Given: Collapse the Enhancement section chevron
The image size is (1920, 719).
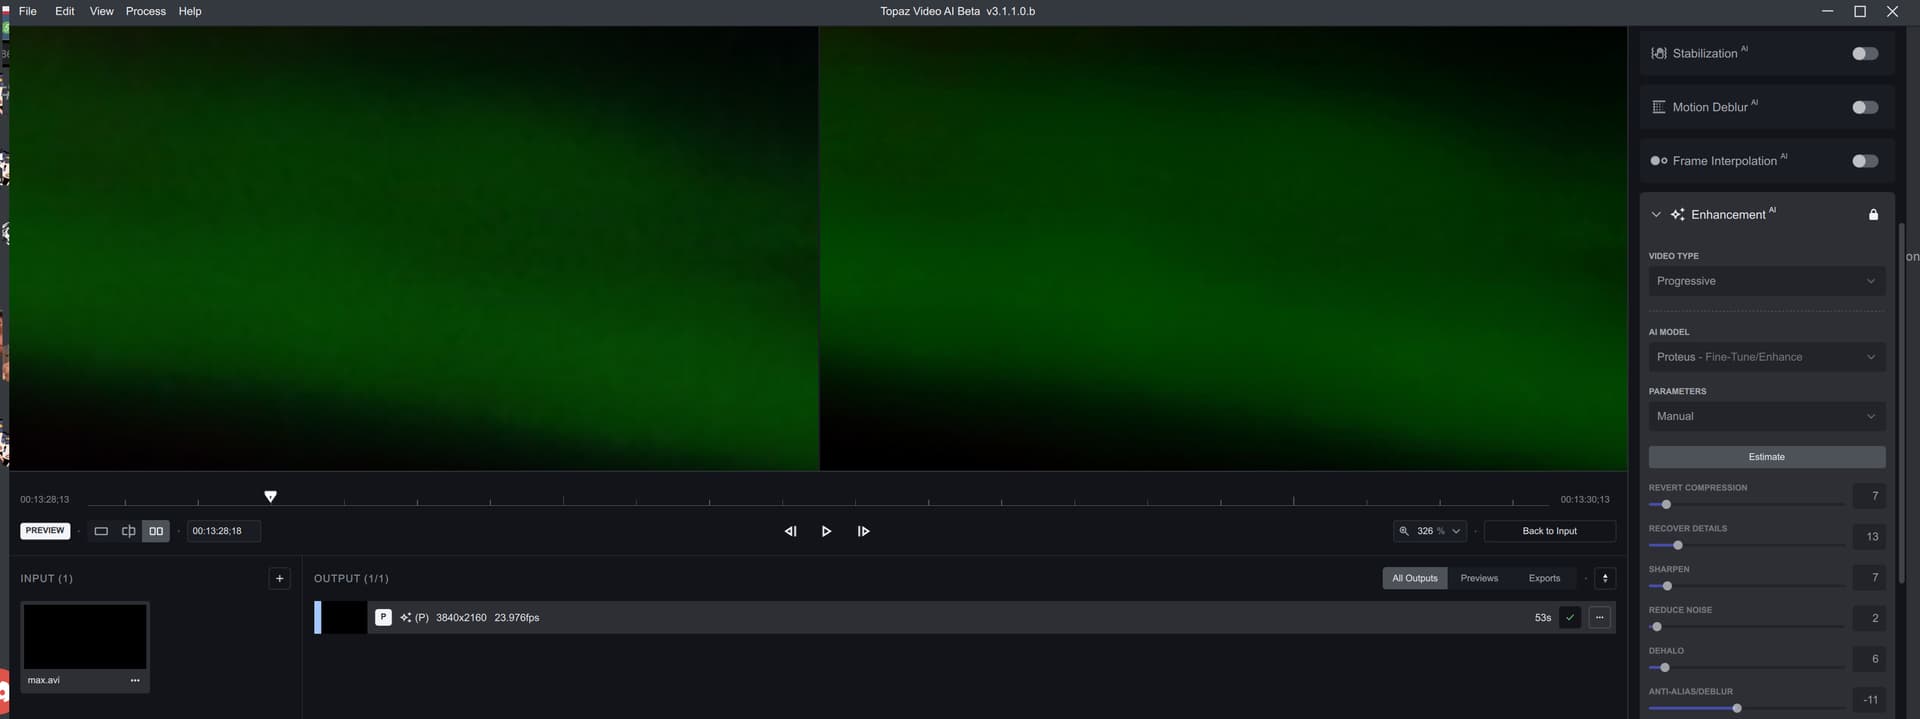Looking at the screenshot, I should pyautogui.click(x=1656, y=215).
